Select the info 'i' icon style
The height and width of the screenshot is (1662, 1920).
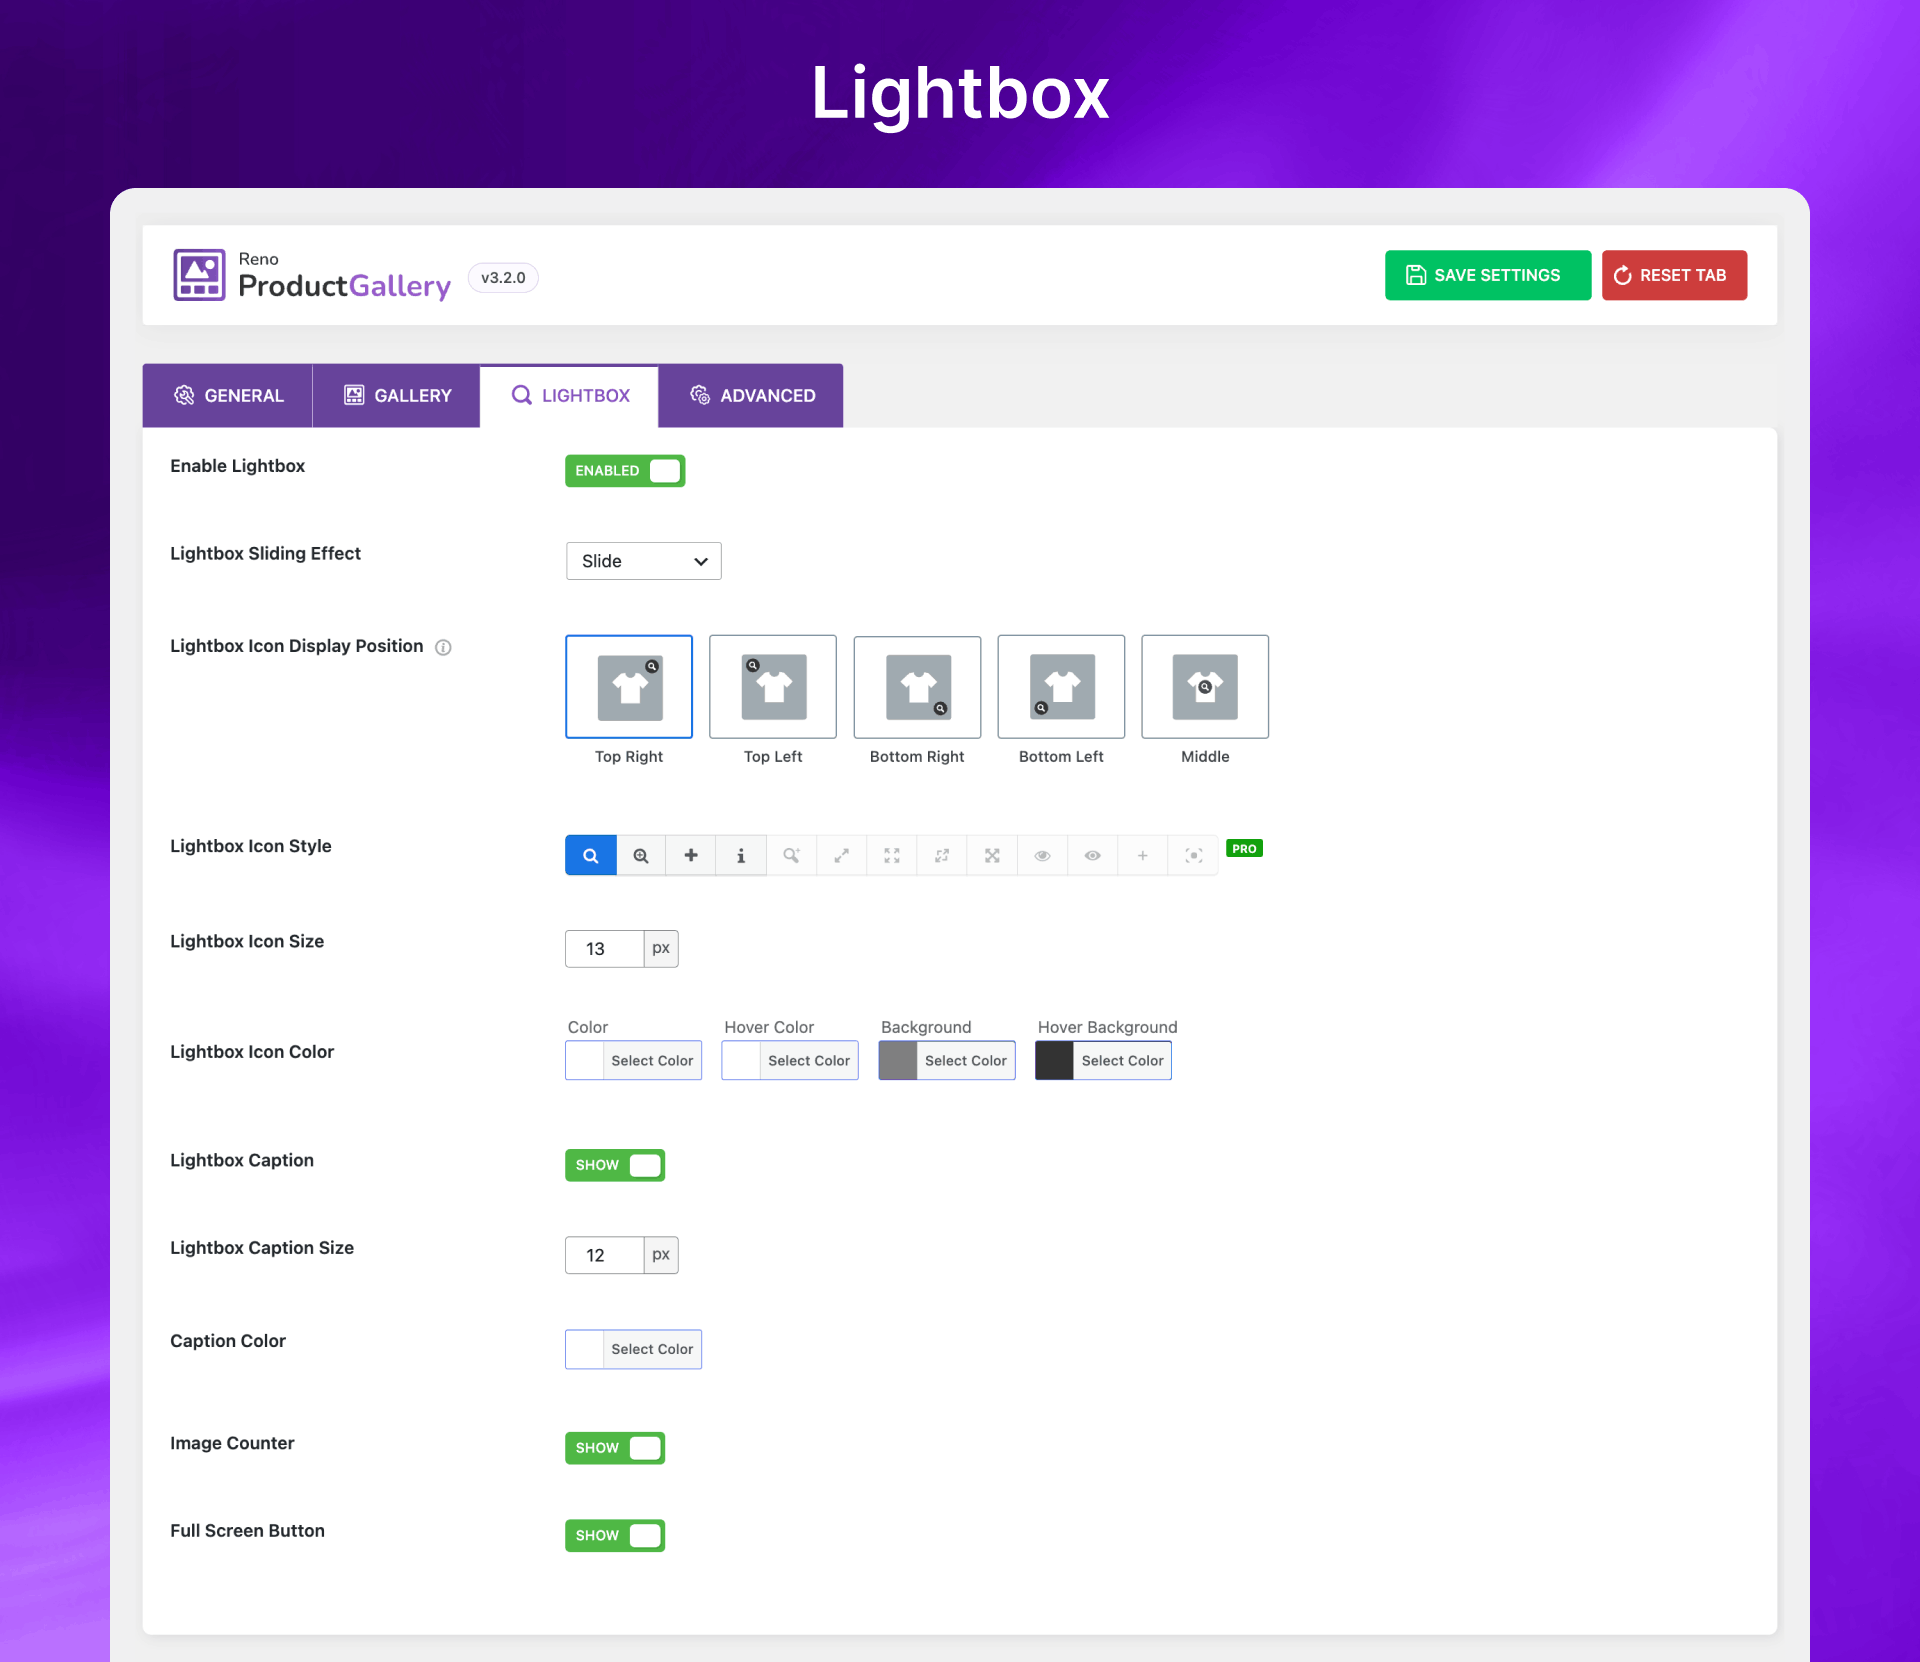pyautogui.click(x=741, y=856)
